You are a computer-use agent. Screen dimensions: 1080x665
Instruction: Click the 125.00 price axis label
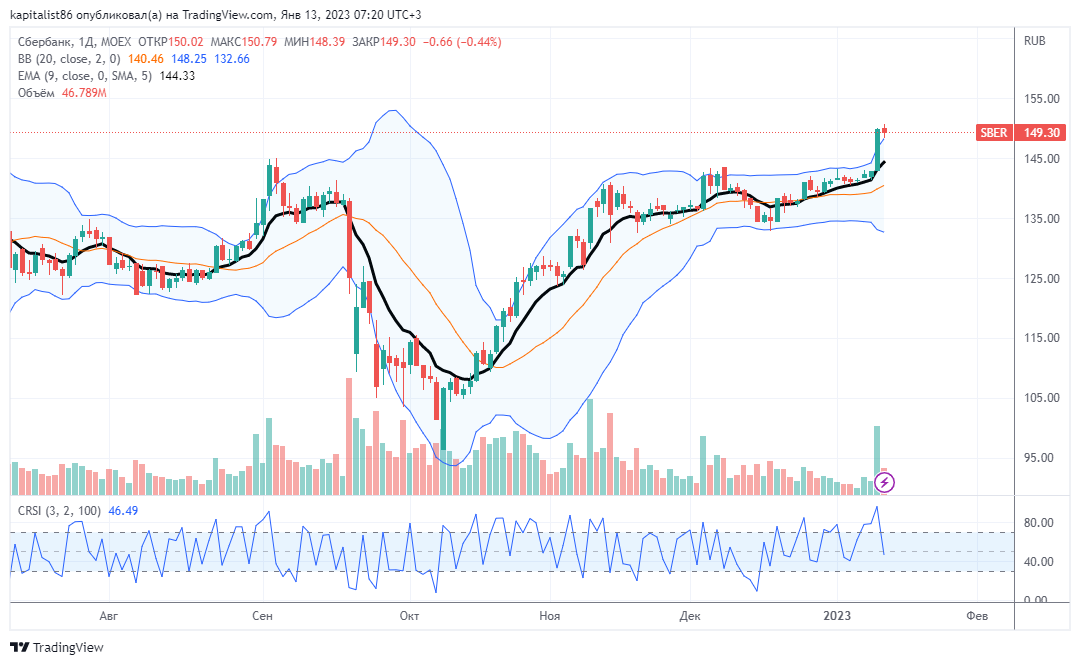pos(1041,278)
